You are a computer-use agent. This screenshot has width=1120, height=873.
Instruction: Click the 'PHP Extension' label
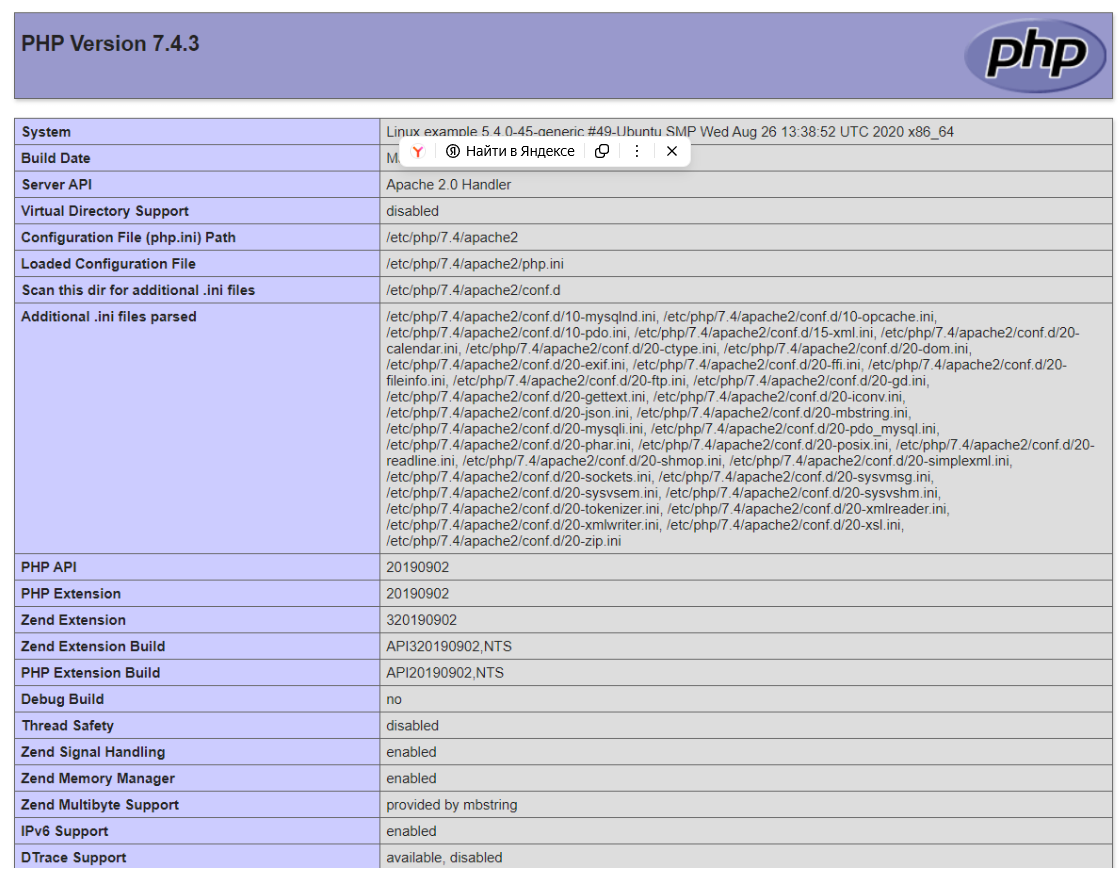(71, 594)
